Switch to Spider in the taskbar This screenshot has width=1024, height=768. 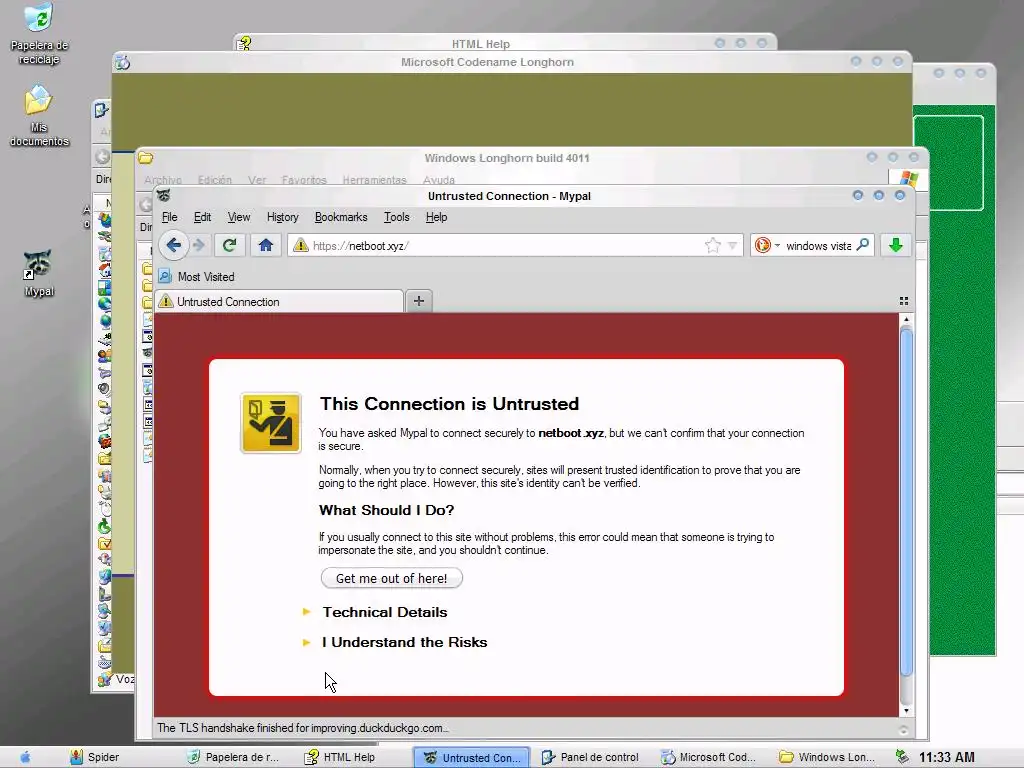95,757
